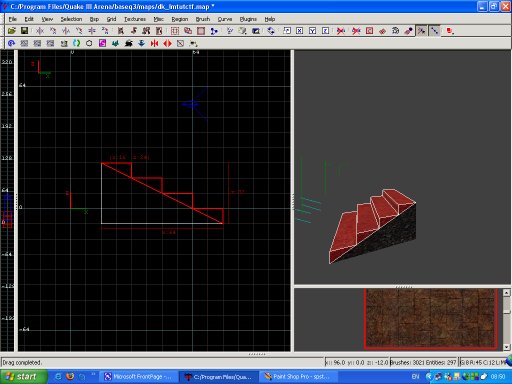
Task: Click texture window scrollbar up arrow
Action: click(506, 293)
